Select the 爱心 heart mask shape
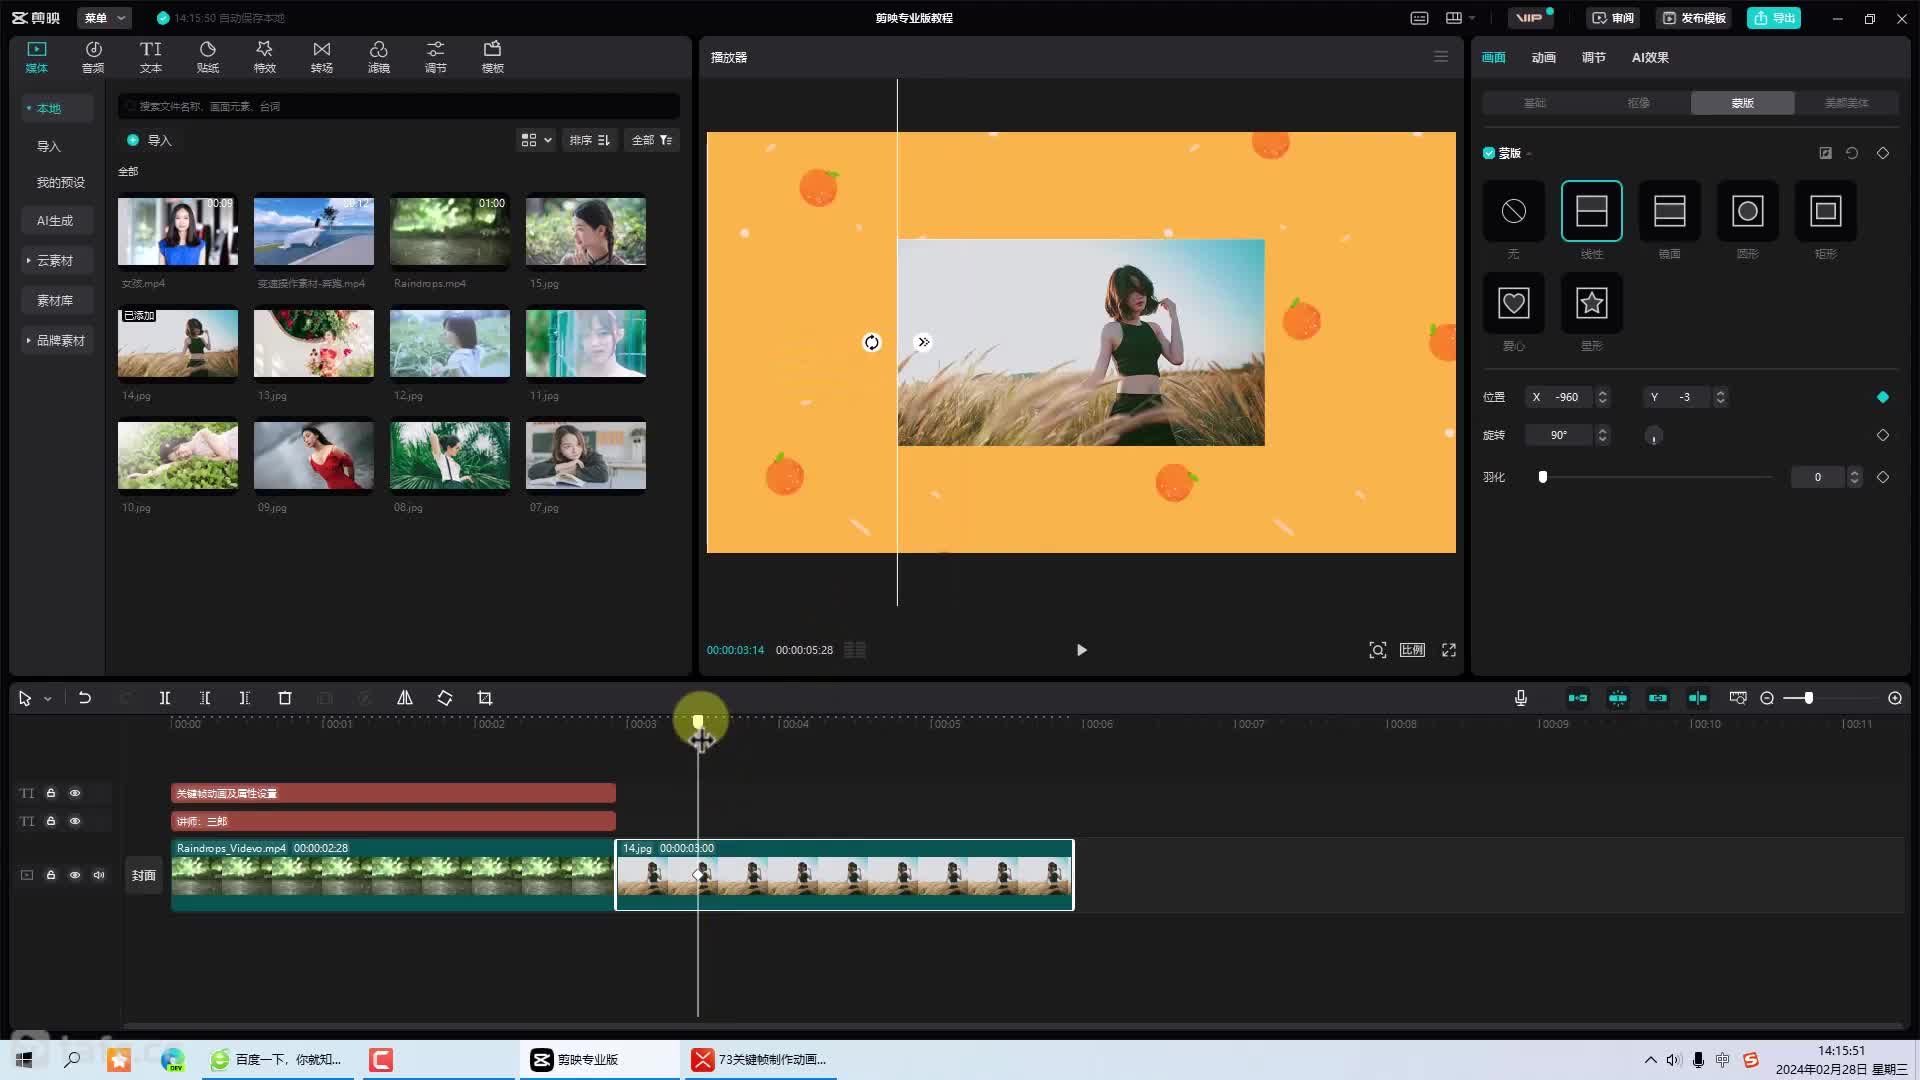1920x1080 pixels. (x=1513, y=303)
